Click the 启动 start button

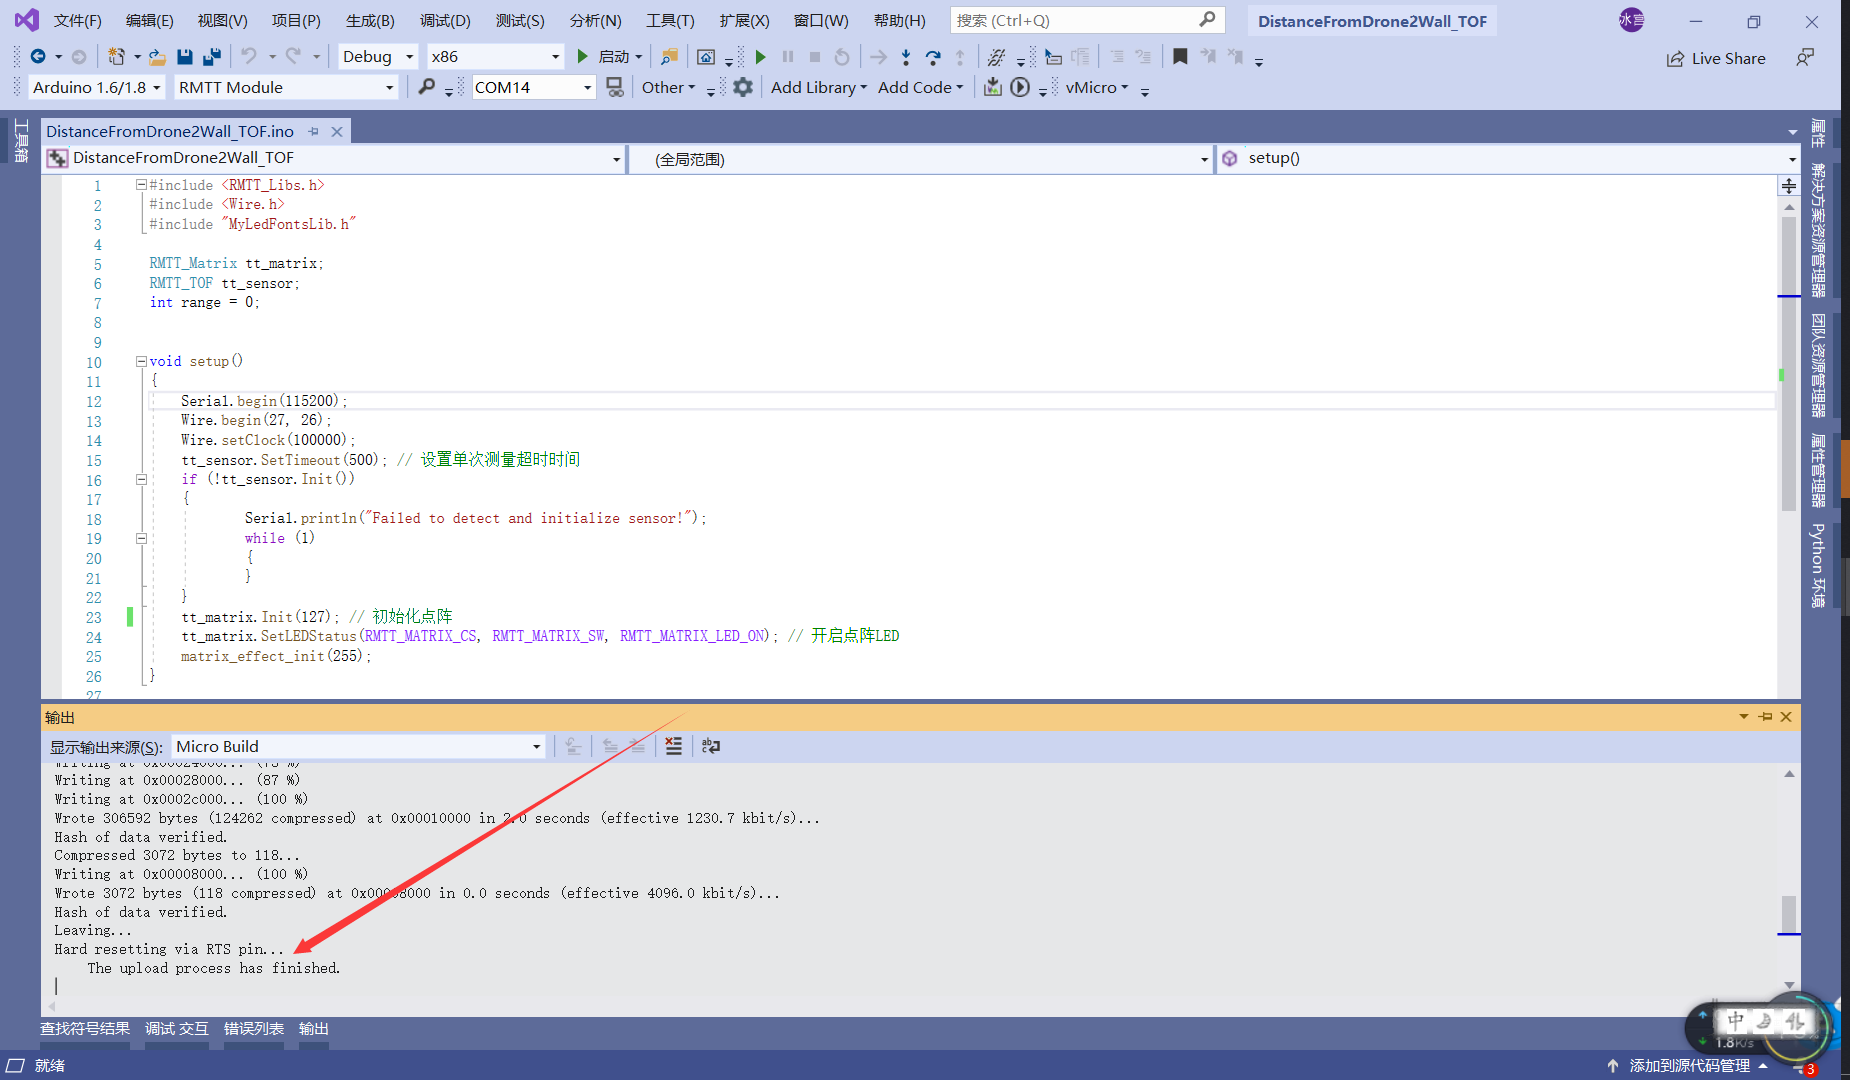tap(609, 57)
